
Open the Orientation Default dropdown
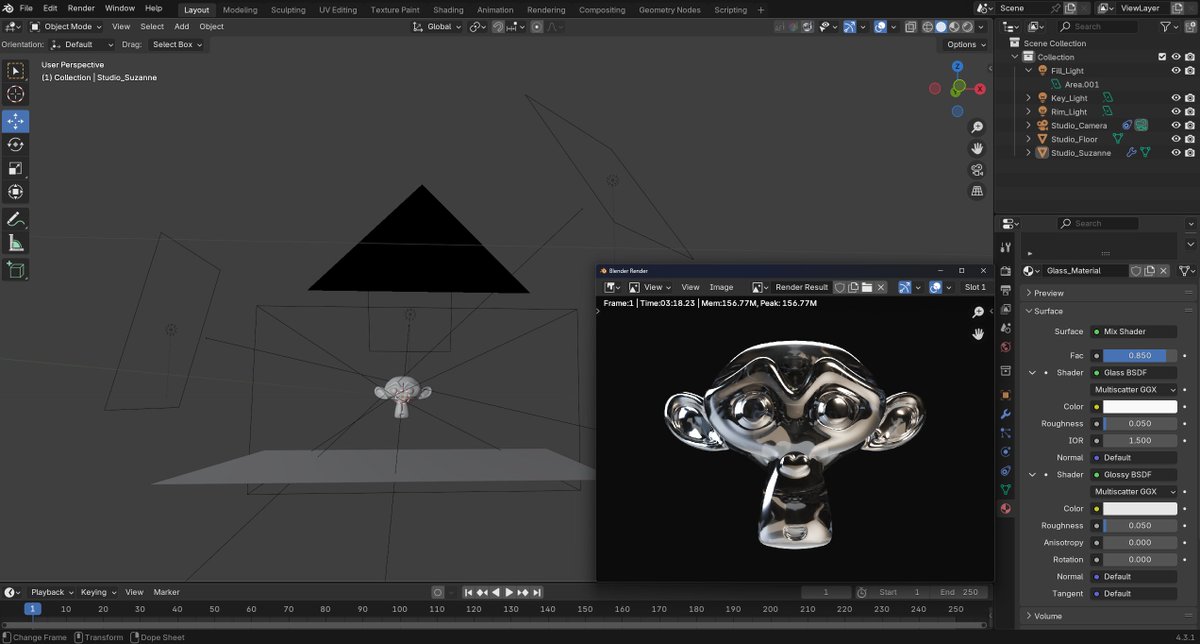pos(82,45)
